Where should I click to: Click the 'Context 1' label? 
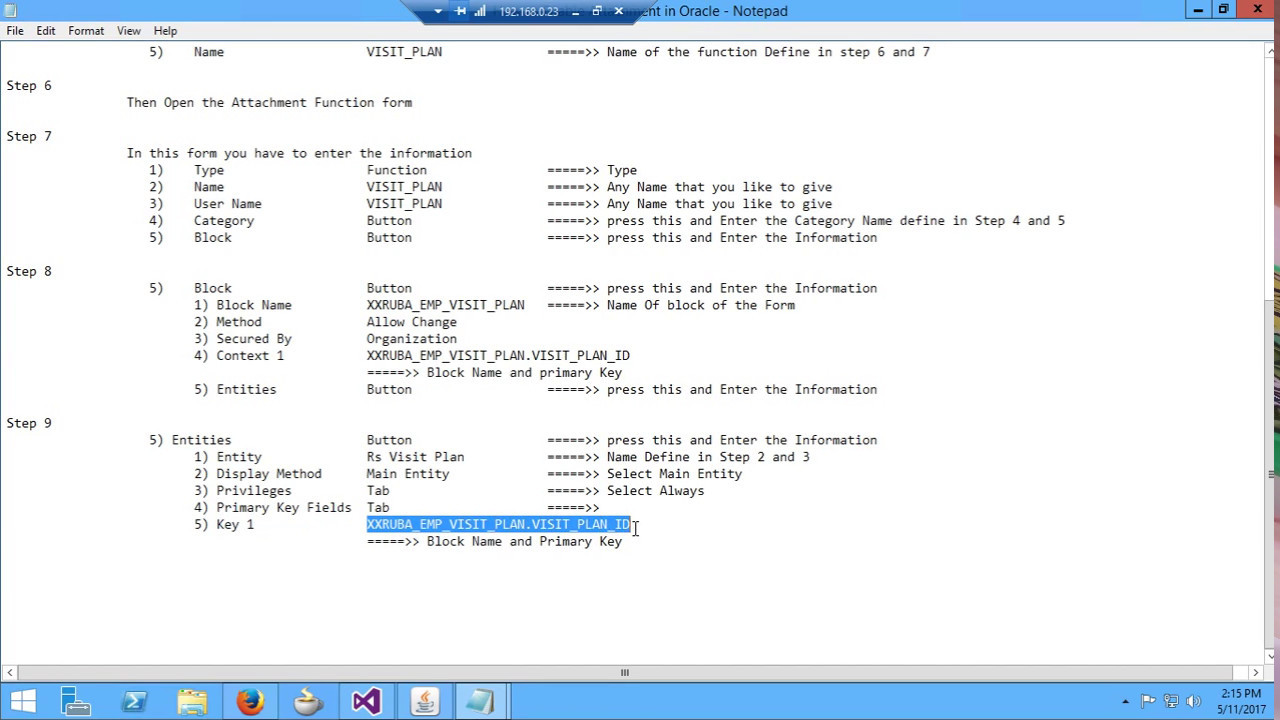coord(250,356)
